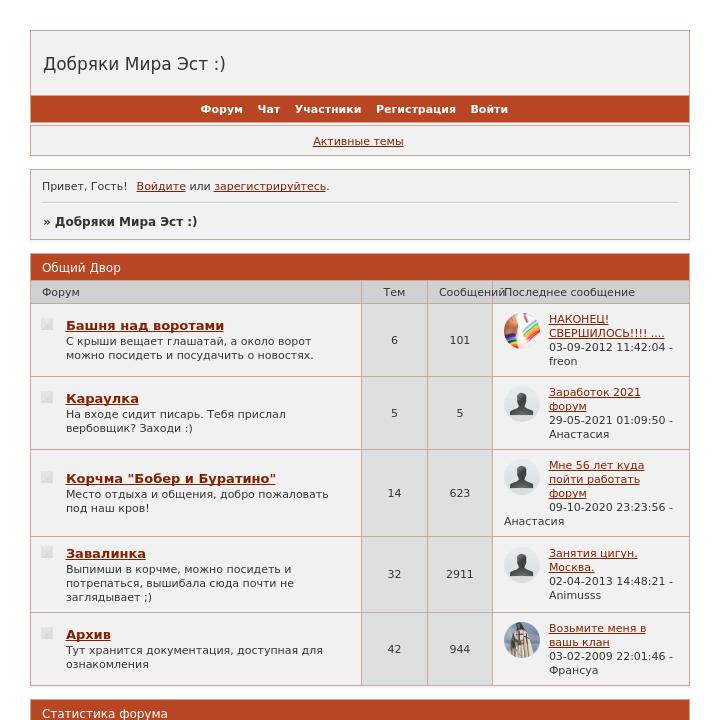Click status icon beside Корчма "Бобер и Буратино"

point(47,477)
